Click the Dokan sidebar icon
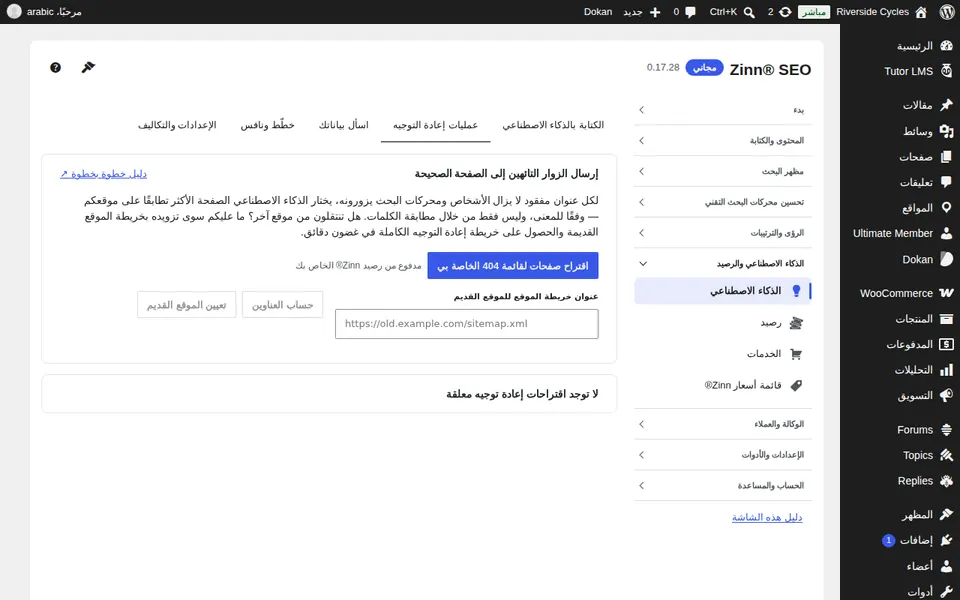The width and height of the screenshot is (960, 600). point(947,259)
